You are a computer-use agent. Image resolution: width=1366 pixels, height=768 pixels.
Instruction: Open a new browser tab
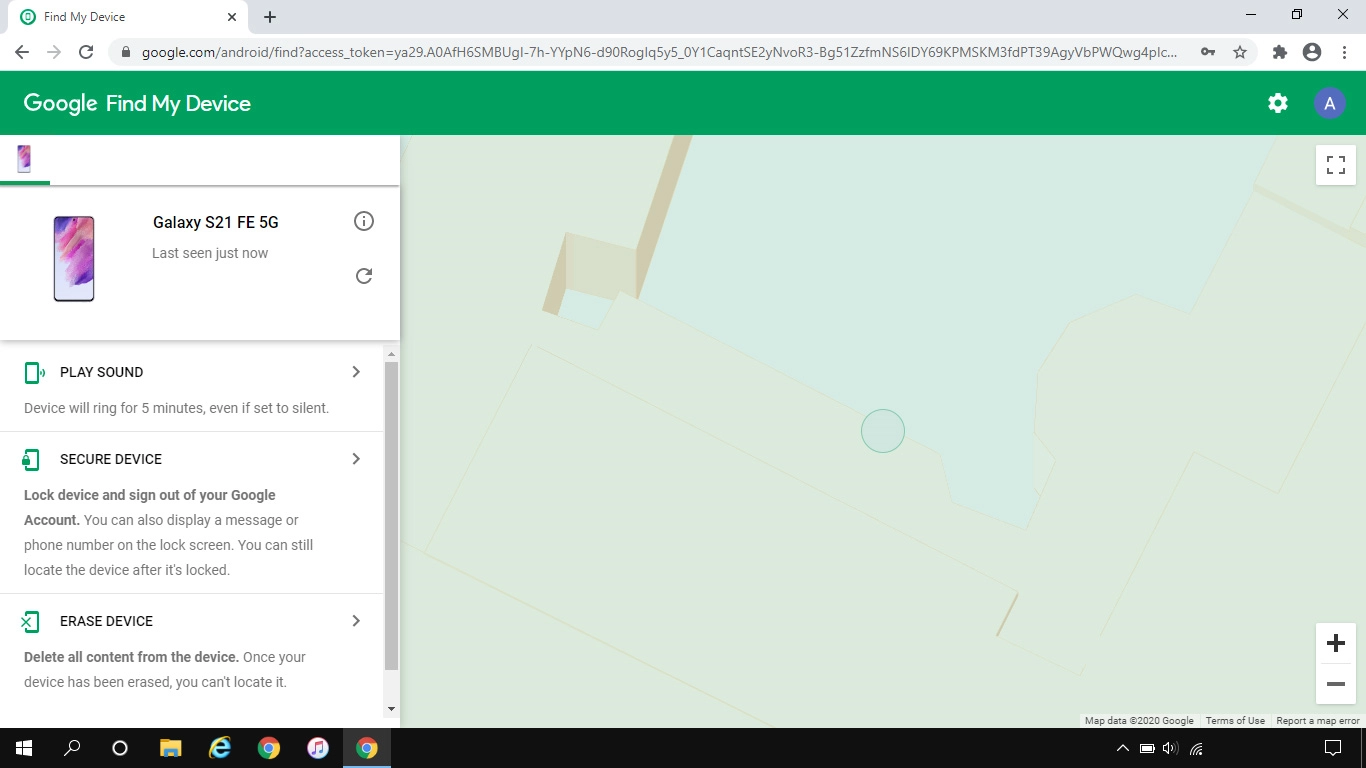click(270, 17)
